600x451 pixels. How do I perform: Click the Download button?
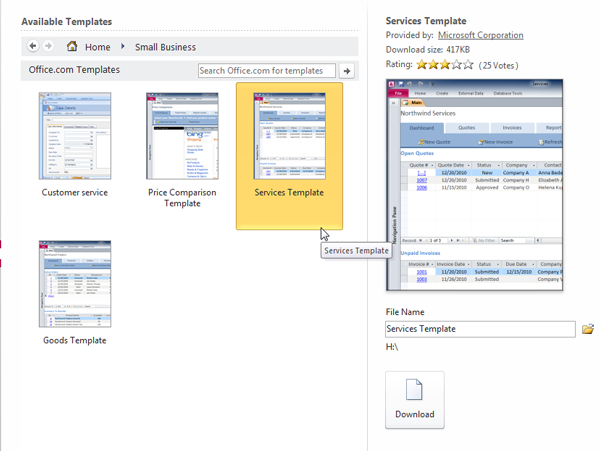(415, 399)
